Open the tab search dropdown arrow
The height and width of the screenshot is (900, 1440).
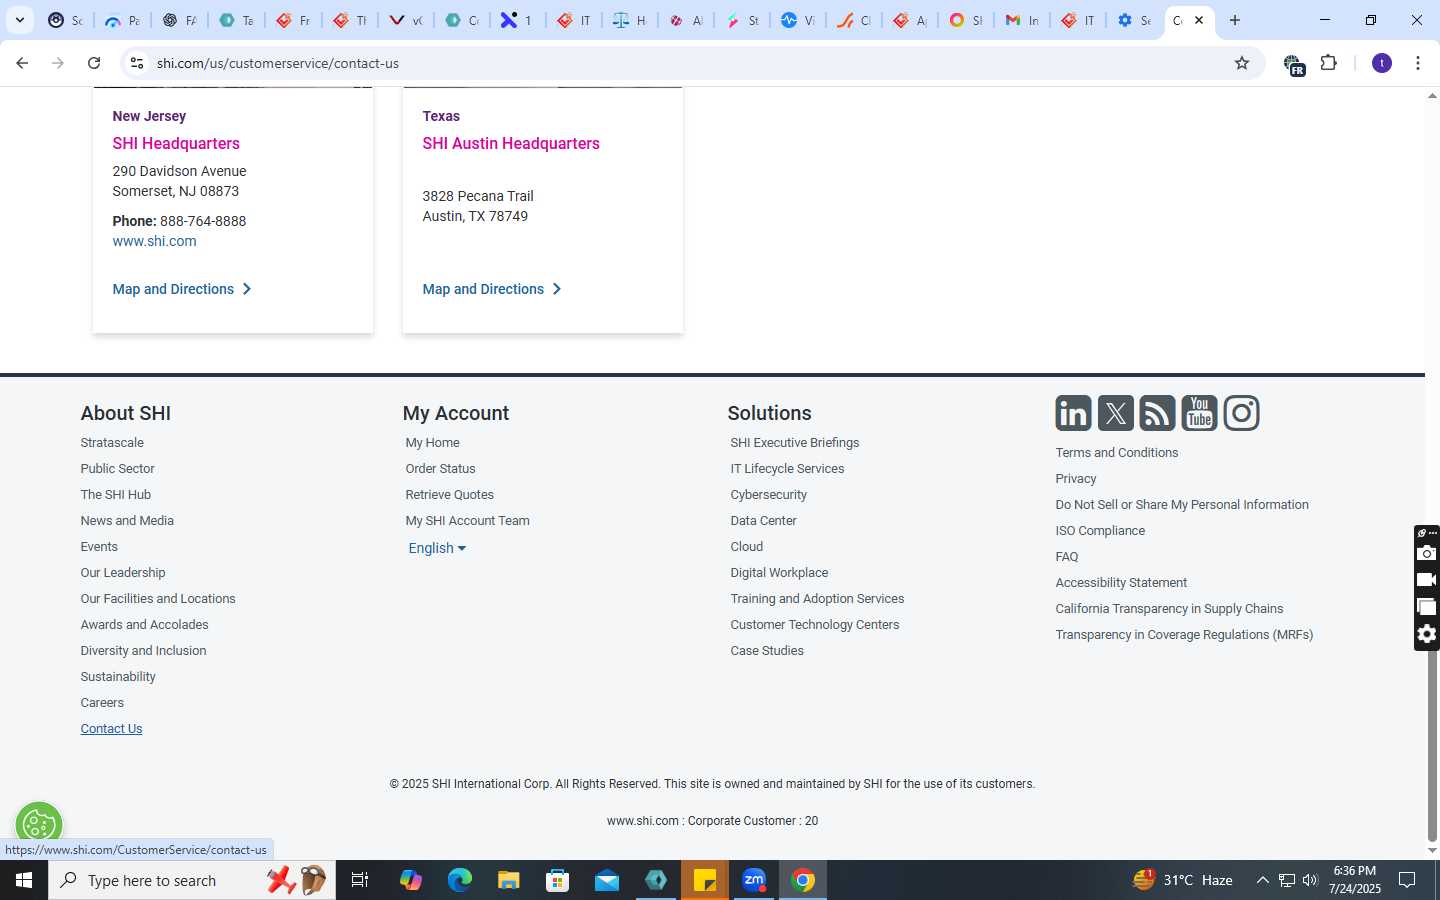19,20
